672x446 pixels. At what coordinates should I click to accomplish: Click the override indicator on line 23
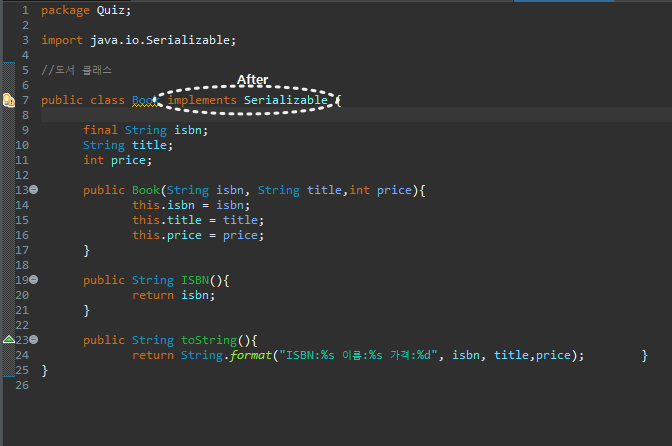9,340
